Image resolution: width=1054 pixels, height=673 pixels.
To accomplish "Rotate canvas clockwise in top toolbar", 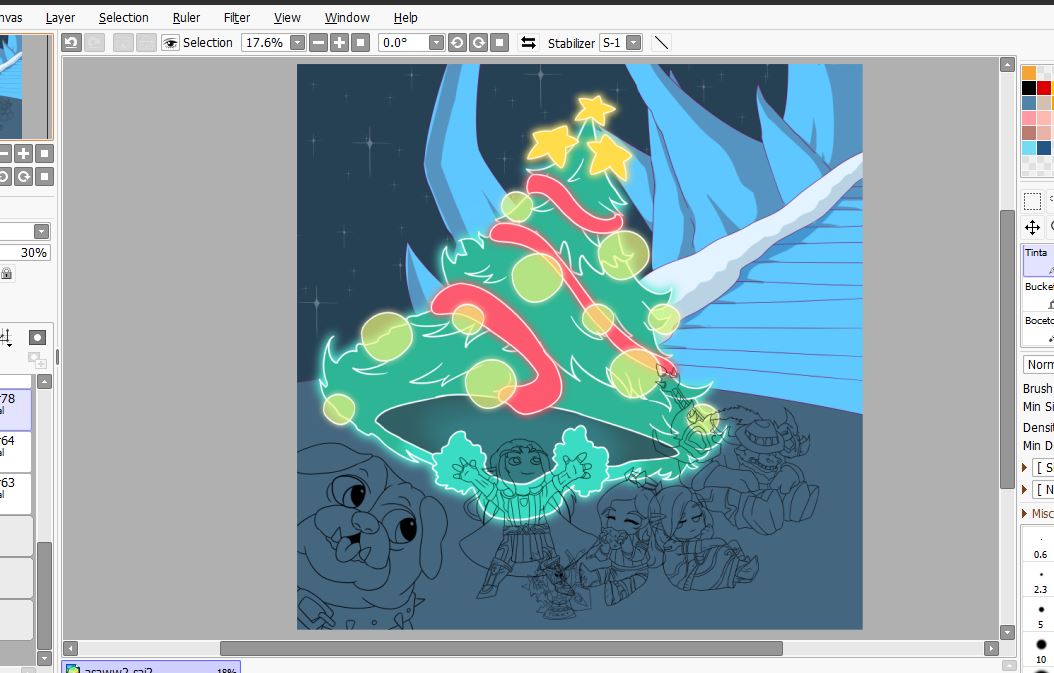I will point(479,43).
